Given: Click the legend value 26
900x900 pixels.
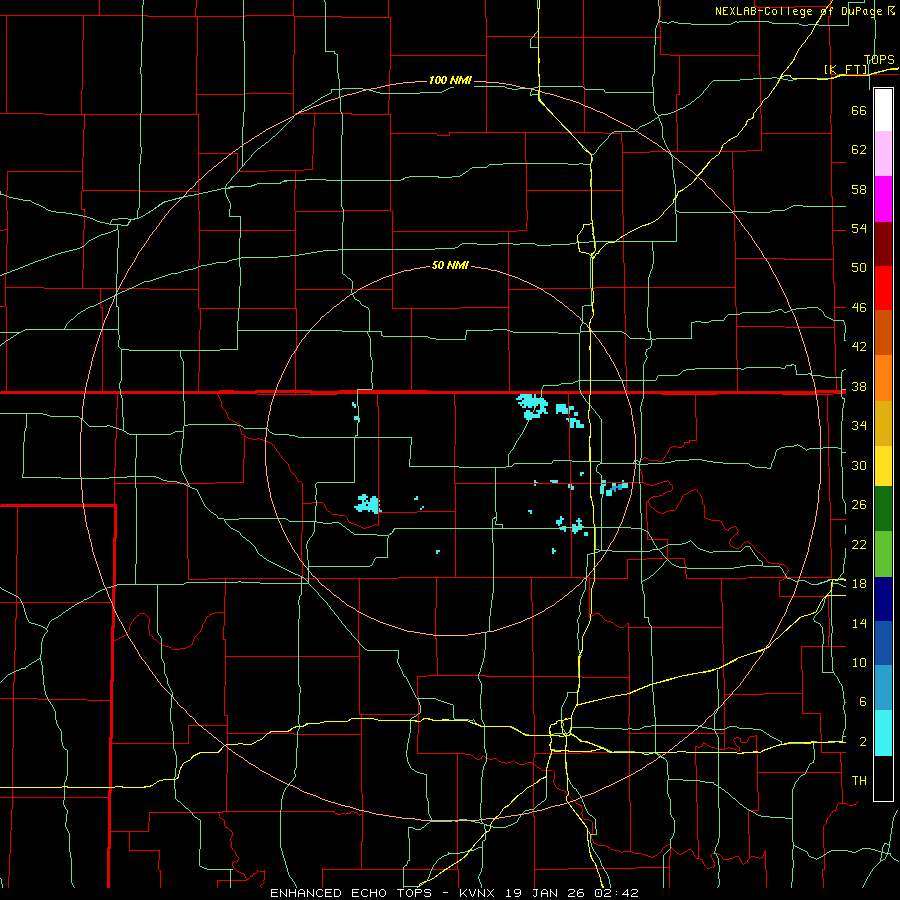Looking at the screenshot, I should 859,505.
